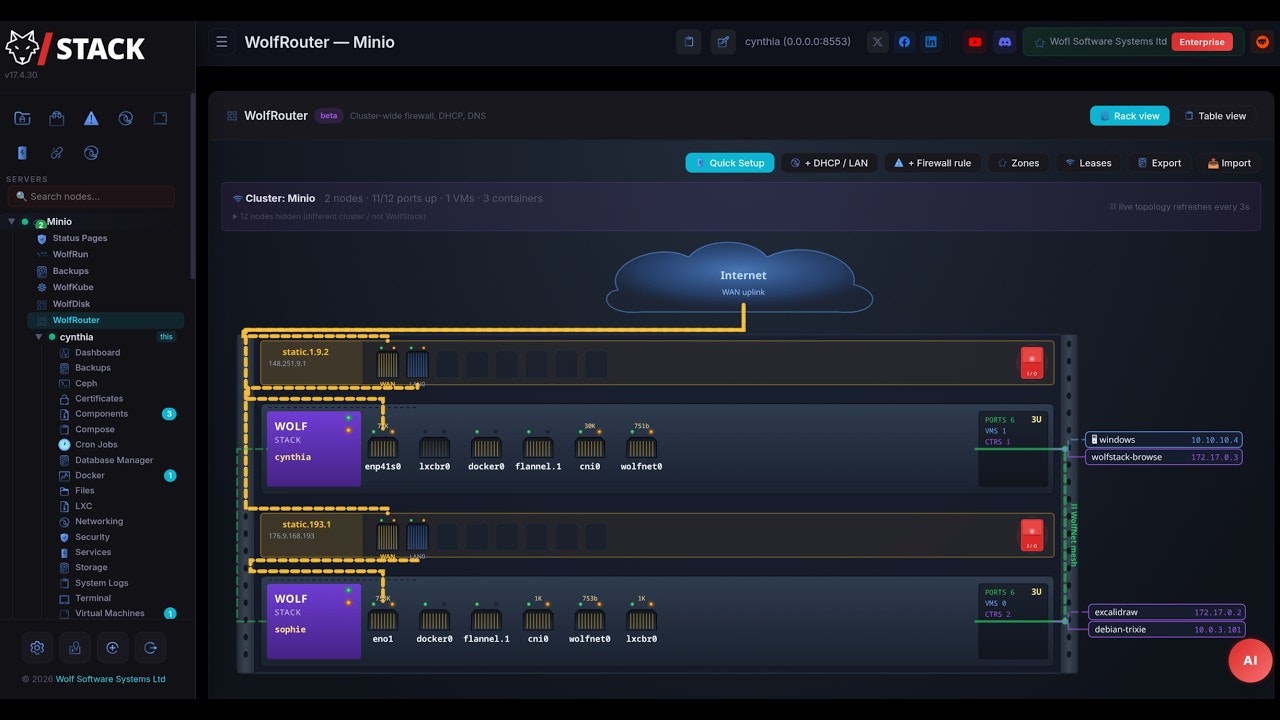The image size is (1280, 720).
Task: Click the Export button
Action: click(x=1159, y=163)
